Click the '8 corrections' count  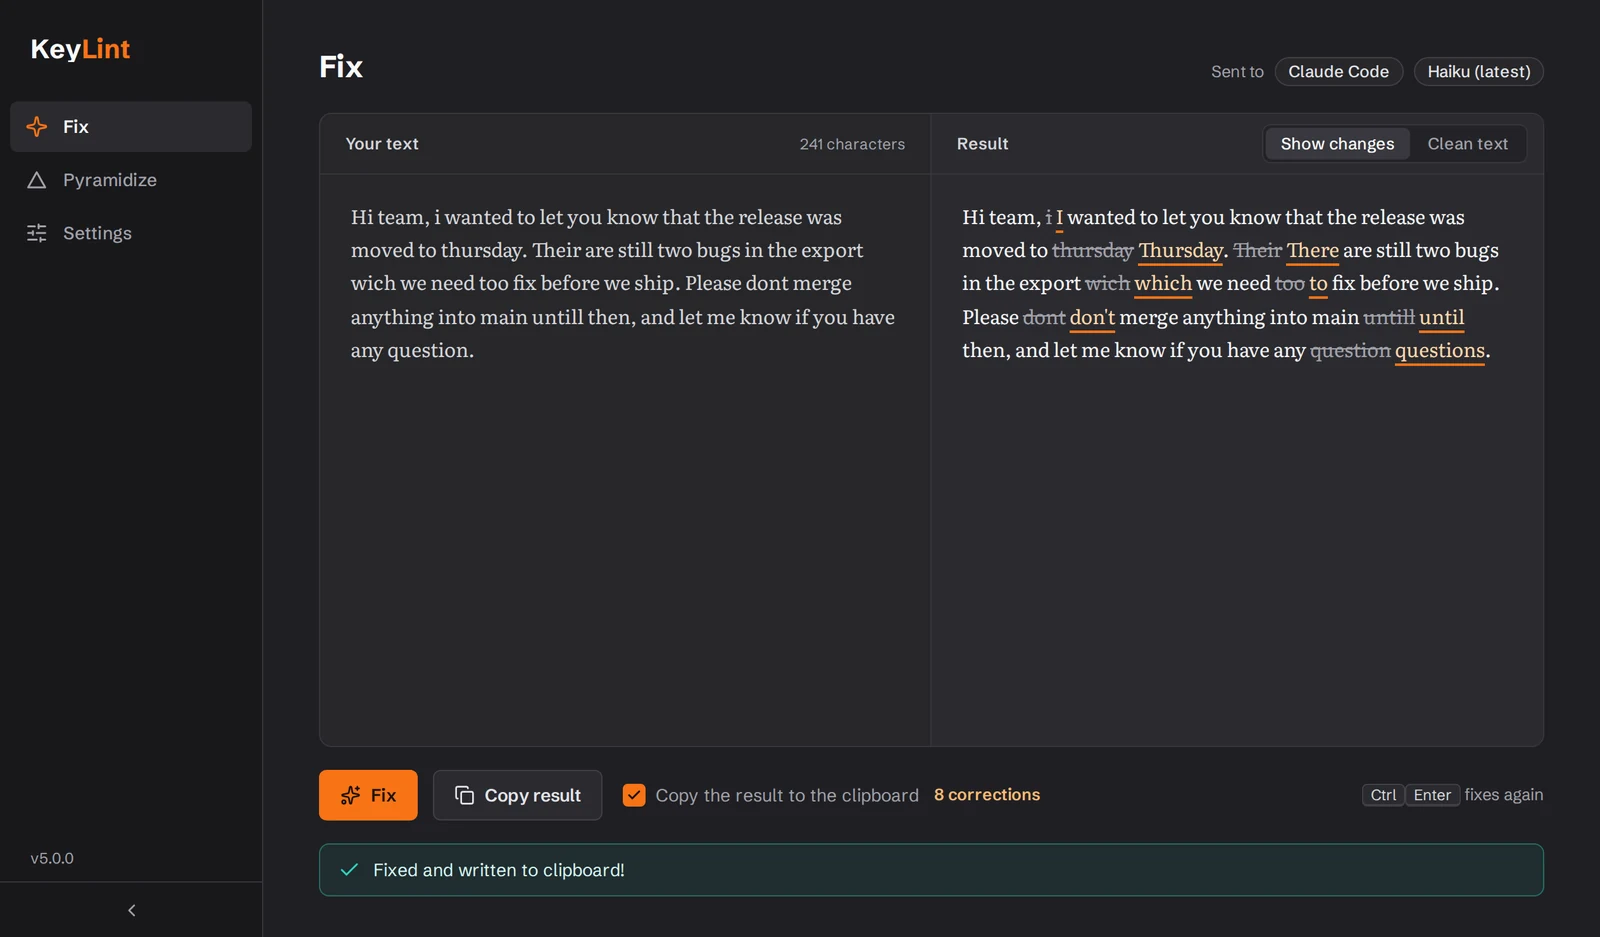point(987,795)
